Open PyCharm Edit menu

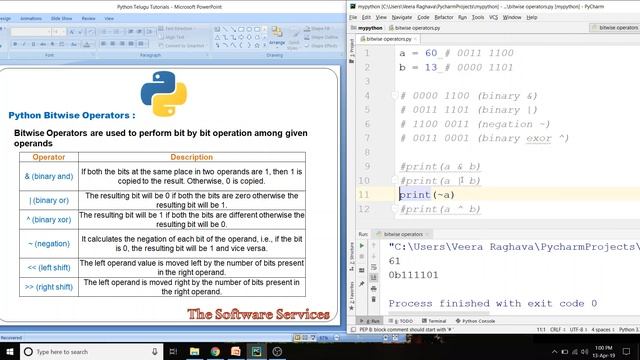coord(367,18)
